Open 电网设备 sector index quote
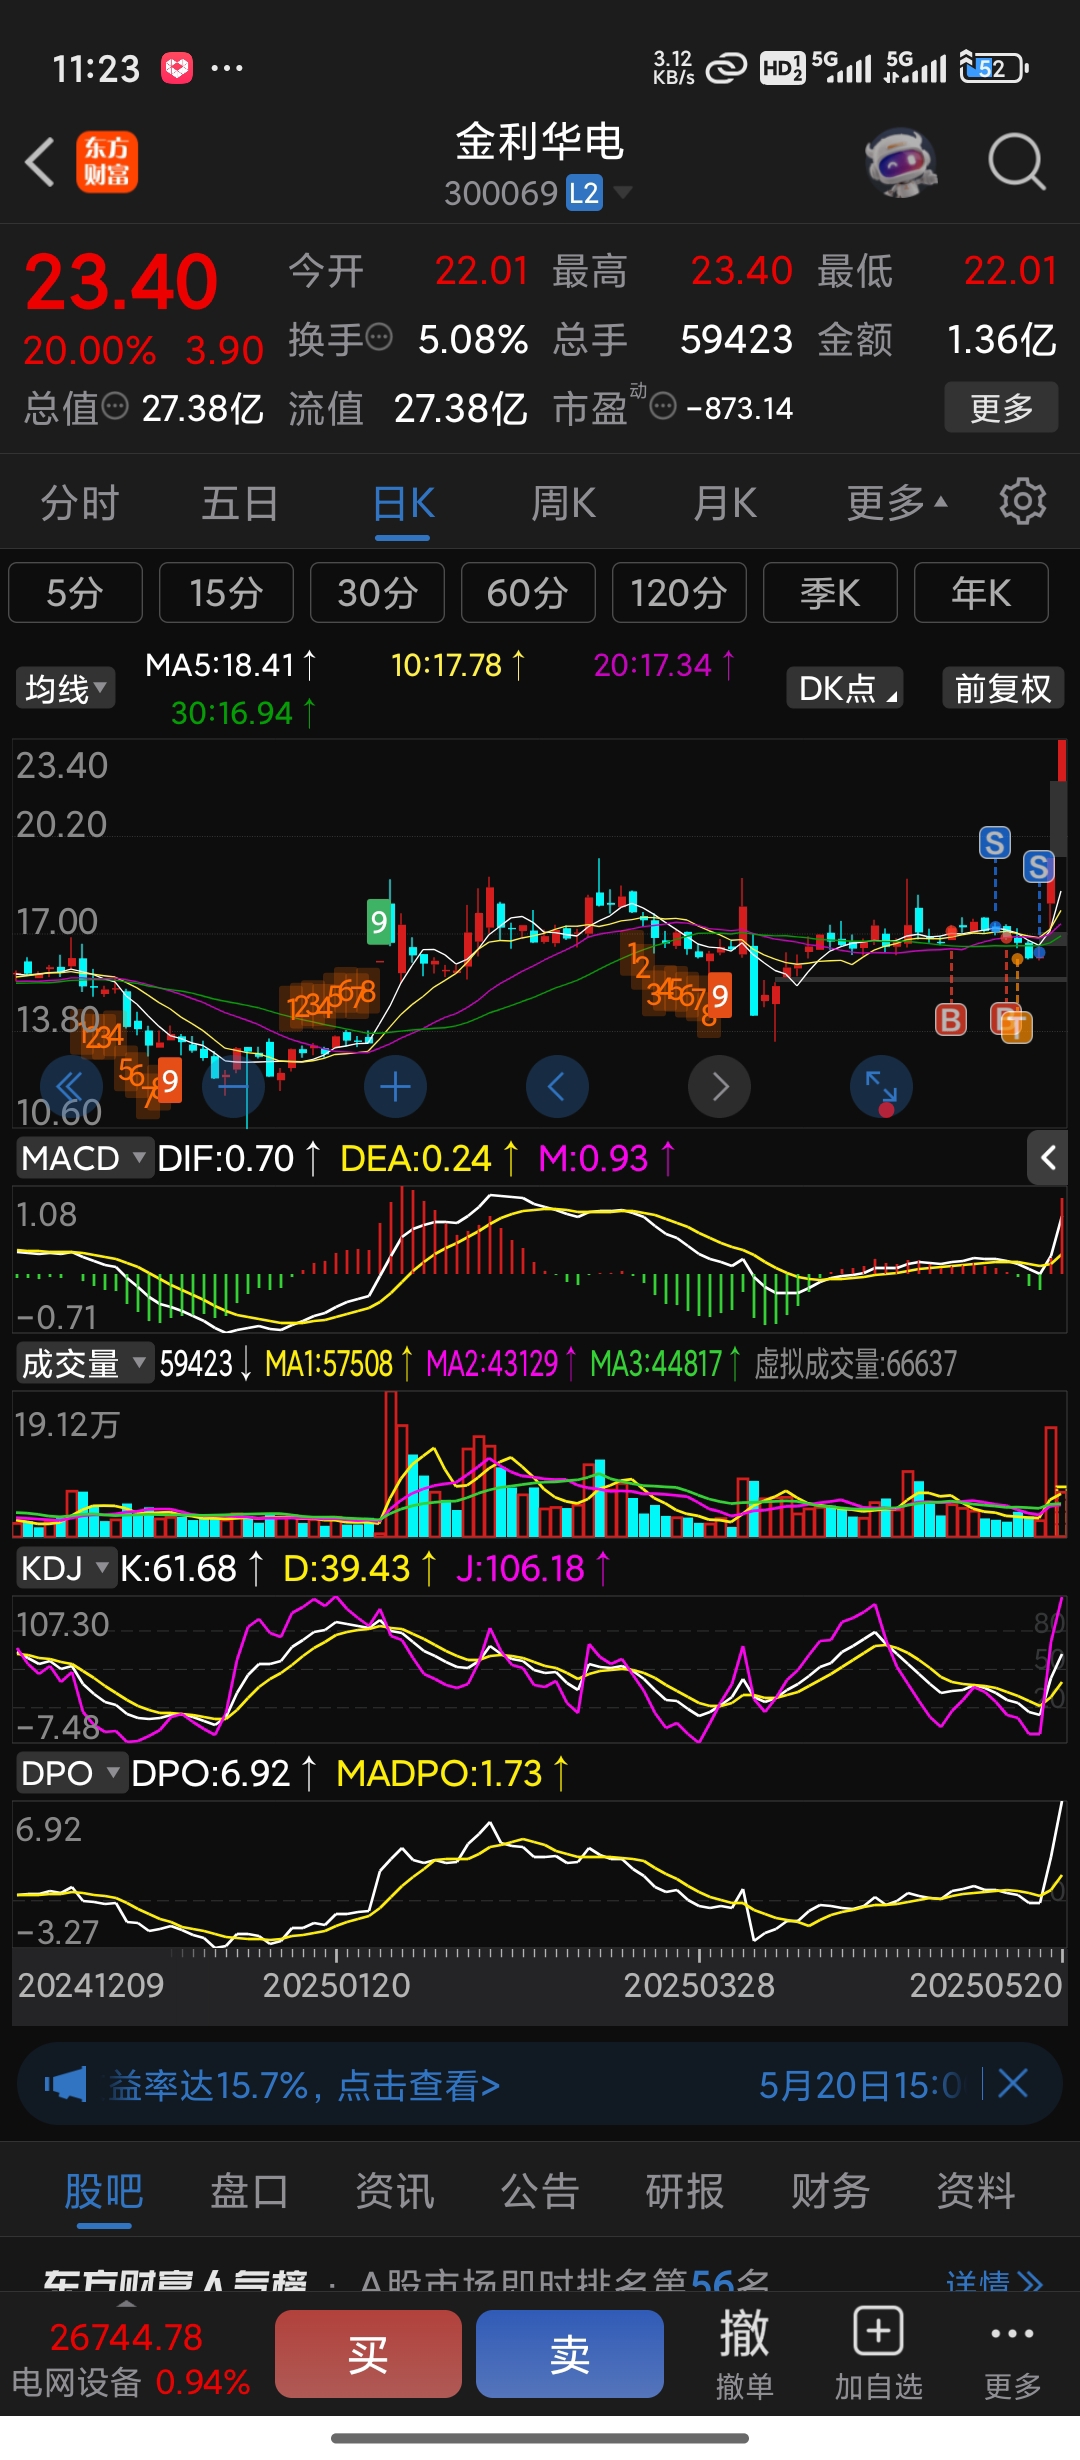This screenshot has height=2460, width=1080. (x=130, y=2359)
